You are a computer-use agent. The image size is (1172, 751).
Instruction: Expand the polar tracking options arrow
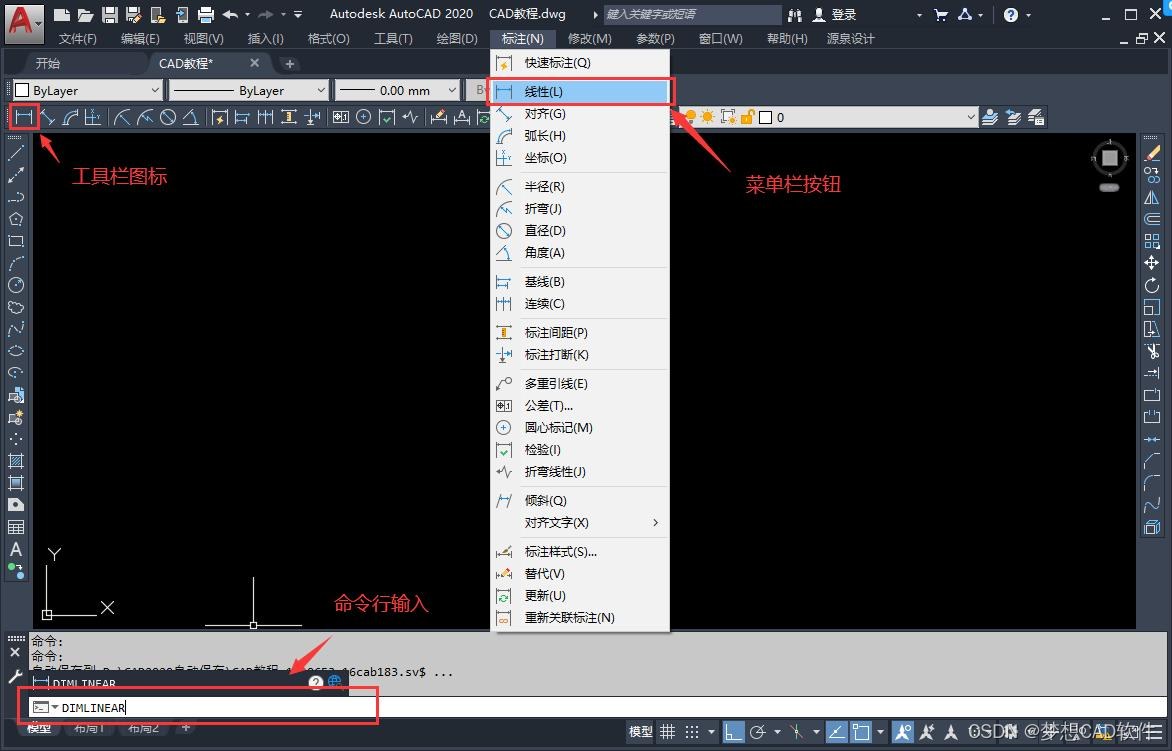click(x=777, y=732)
